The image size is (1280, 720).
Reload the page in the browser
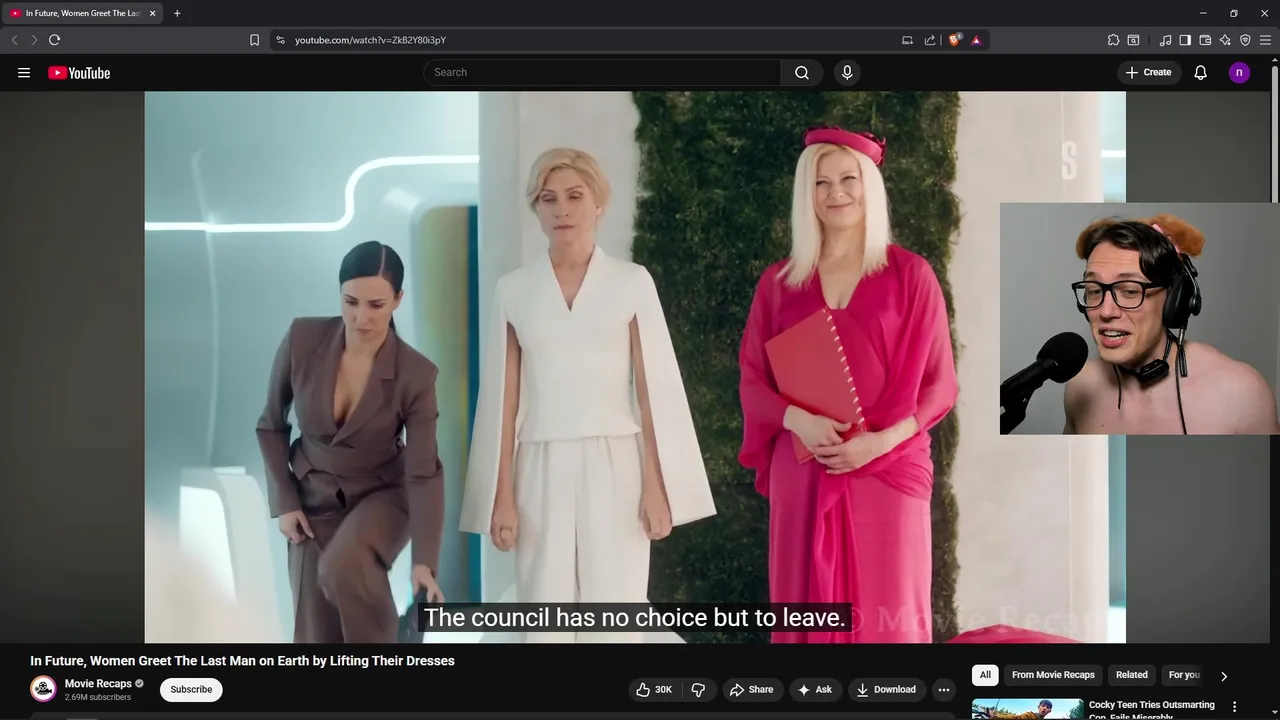click(x=54, y=40)
